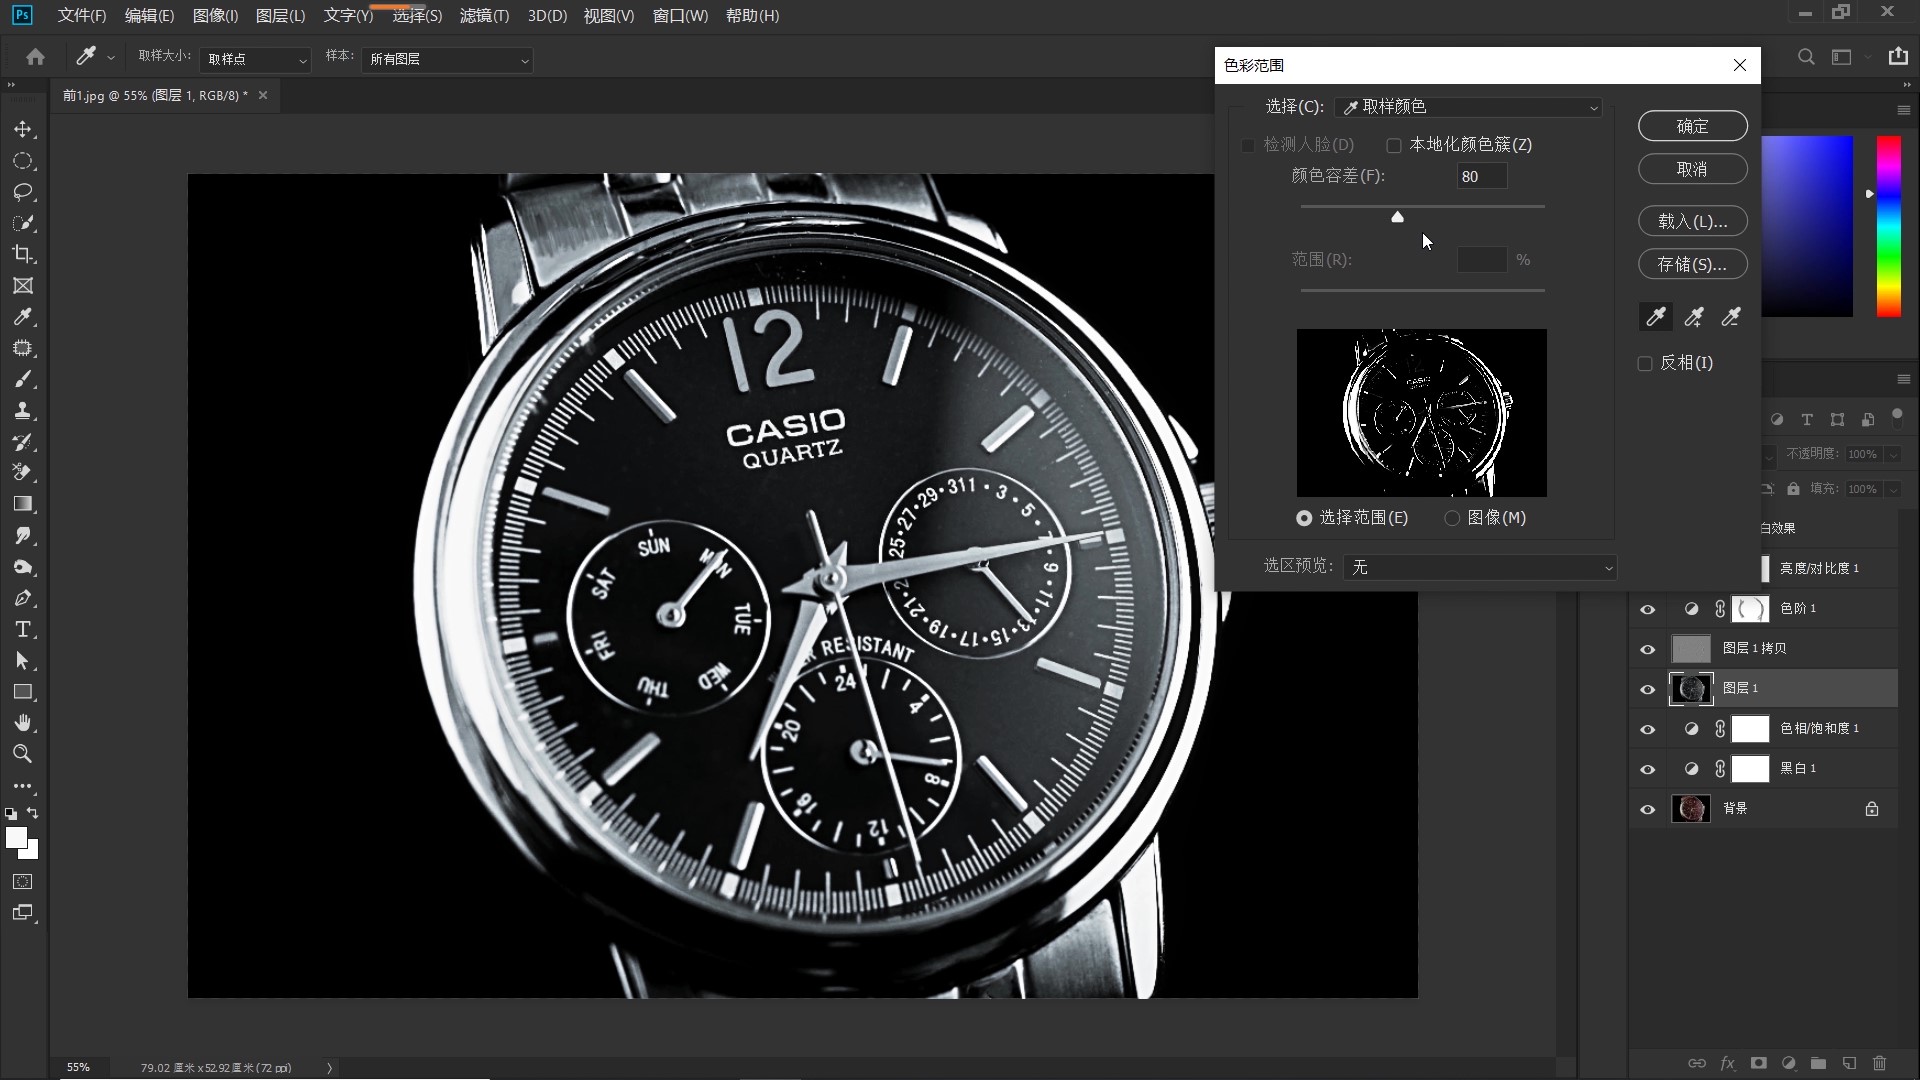Select the Horizontal Type tool
Image resolution: width=1920 pixels, height=1080 pixels.
point(23,630)
